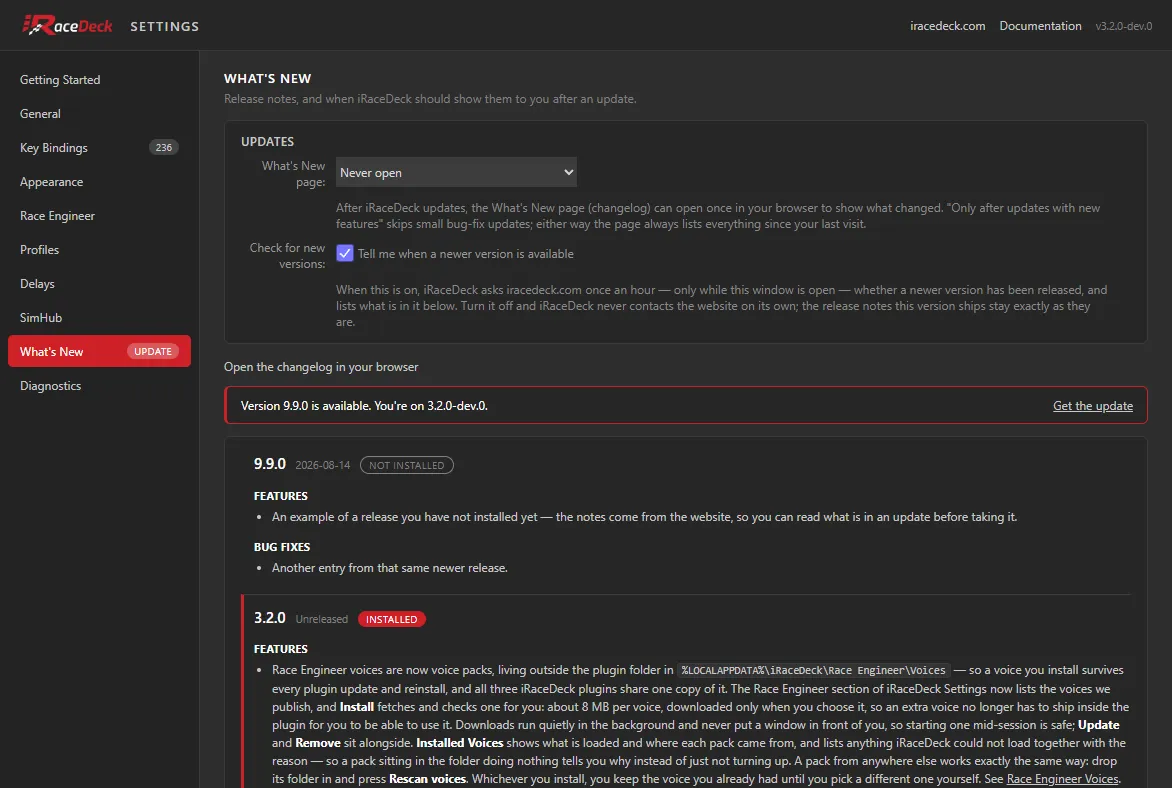
Task: Toggle 'Tell me when a newer version' checkbox
Action: [345, 253]
